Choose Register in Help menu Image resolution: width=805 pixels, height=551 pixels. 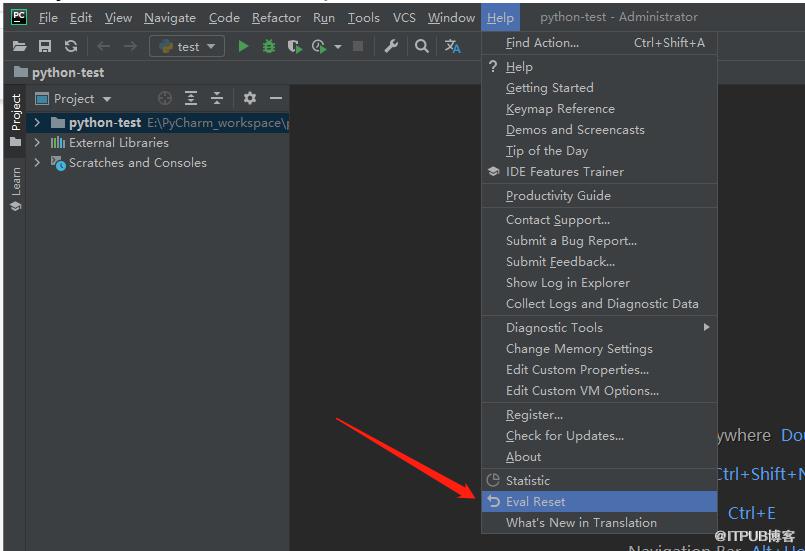click(x=599, y=415)
